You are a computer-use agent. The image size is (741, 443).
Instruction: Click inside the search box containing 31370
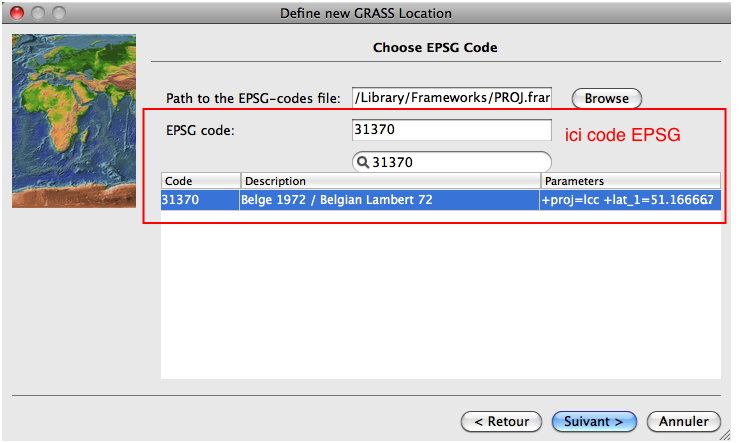click(460, 162)
